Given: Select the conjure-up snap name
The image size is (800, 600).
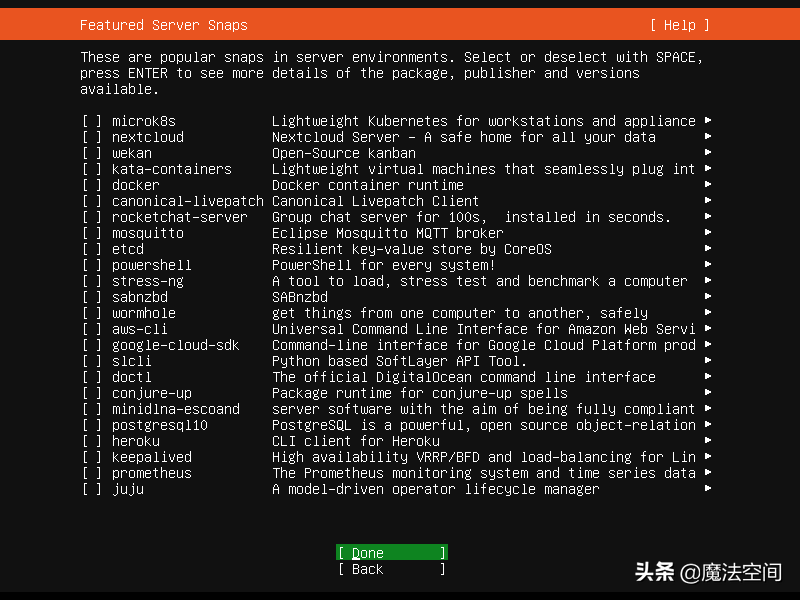Looking at the screenshot, I should tap(152, 393).
